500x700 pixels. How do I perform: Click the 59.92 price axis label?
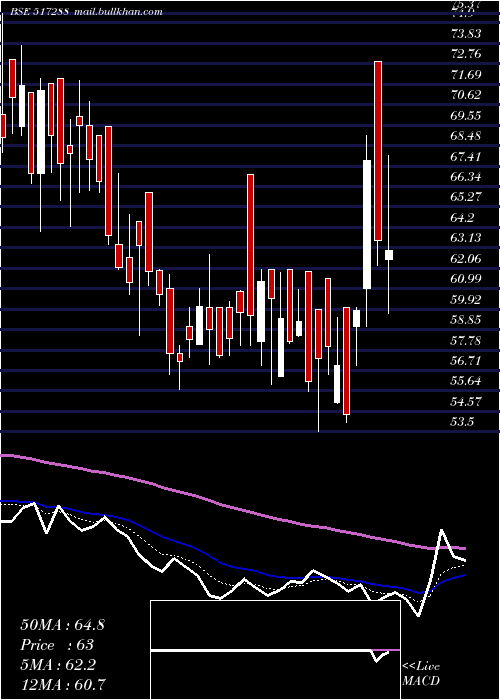466,300
